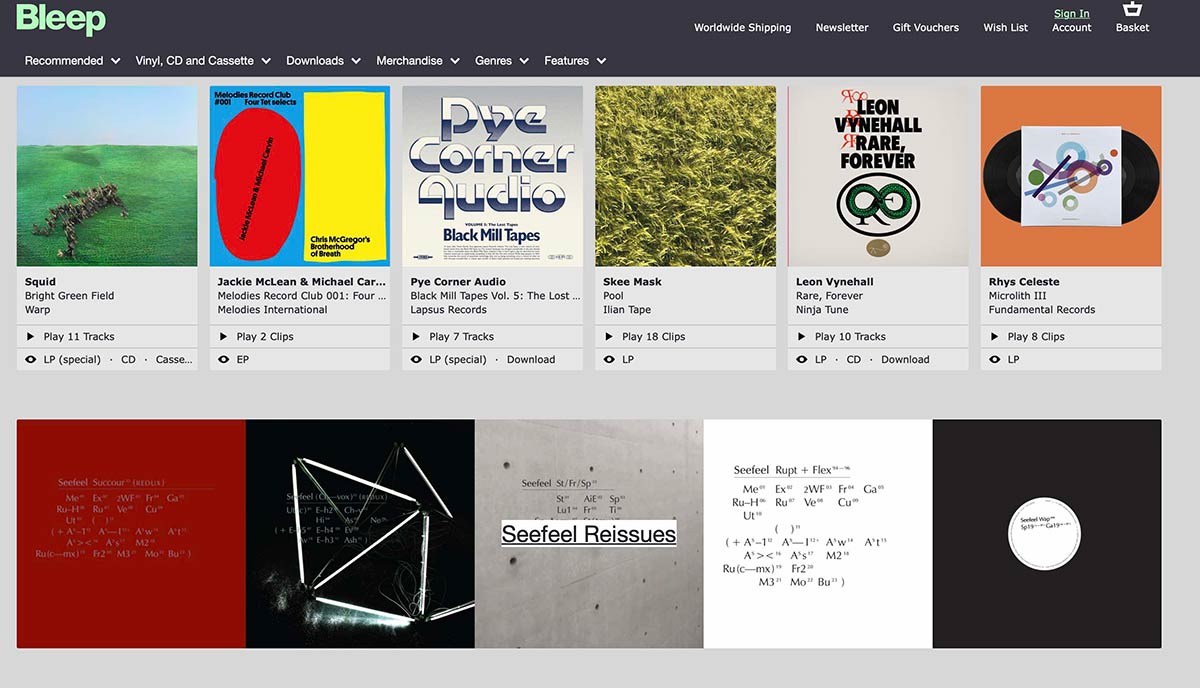This screenshot has width=1200, height=688.
Task: Expand the Genres dropdown
Action: coord(501,61)
